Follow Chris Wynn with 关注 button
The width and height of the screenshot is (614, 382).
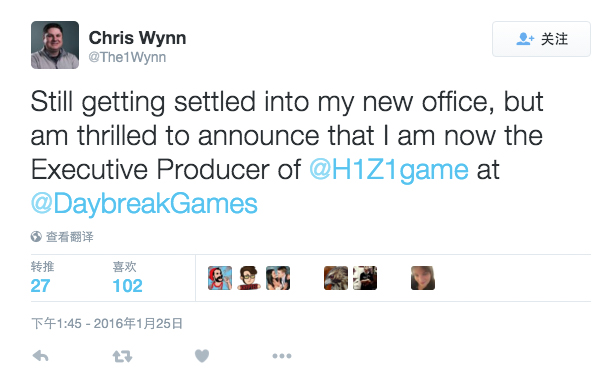(541, 39)
